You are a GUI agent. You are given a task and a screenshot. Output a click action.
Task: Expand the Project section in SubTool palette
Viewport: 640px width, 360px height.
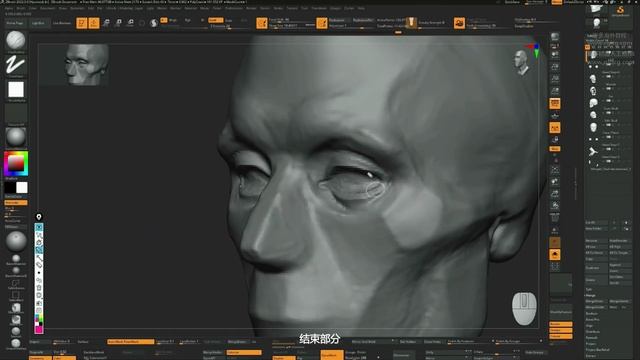591,344
